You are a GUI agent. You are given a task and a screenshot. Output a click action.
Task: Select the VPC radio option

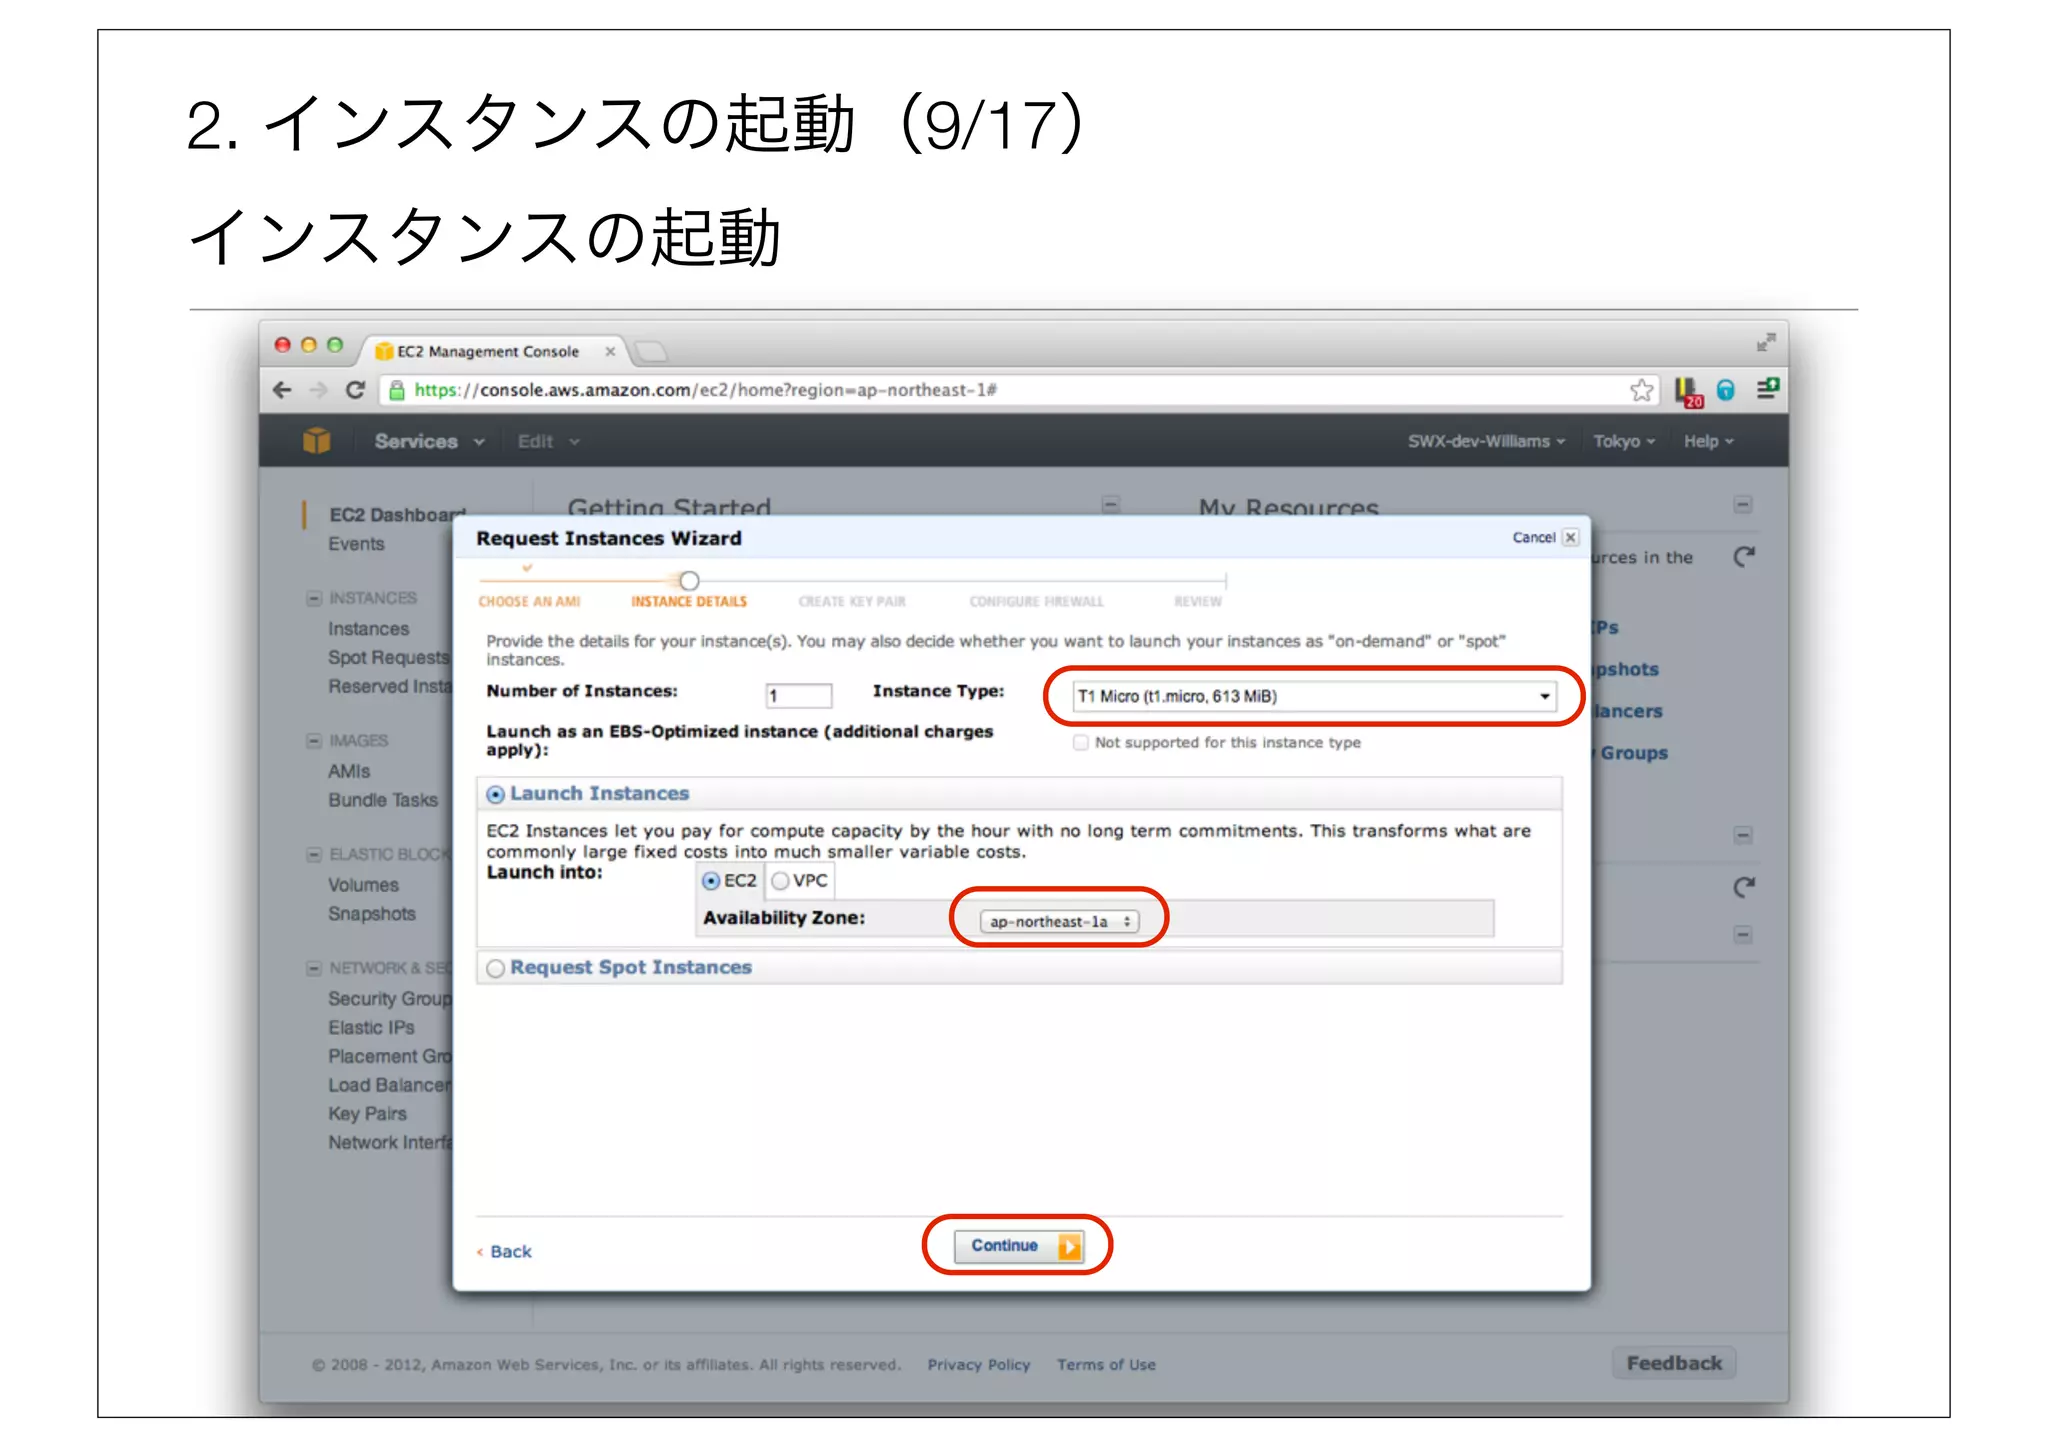coord(781,881)
